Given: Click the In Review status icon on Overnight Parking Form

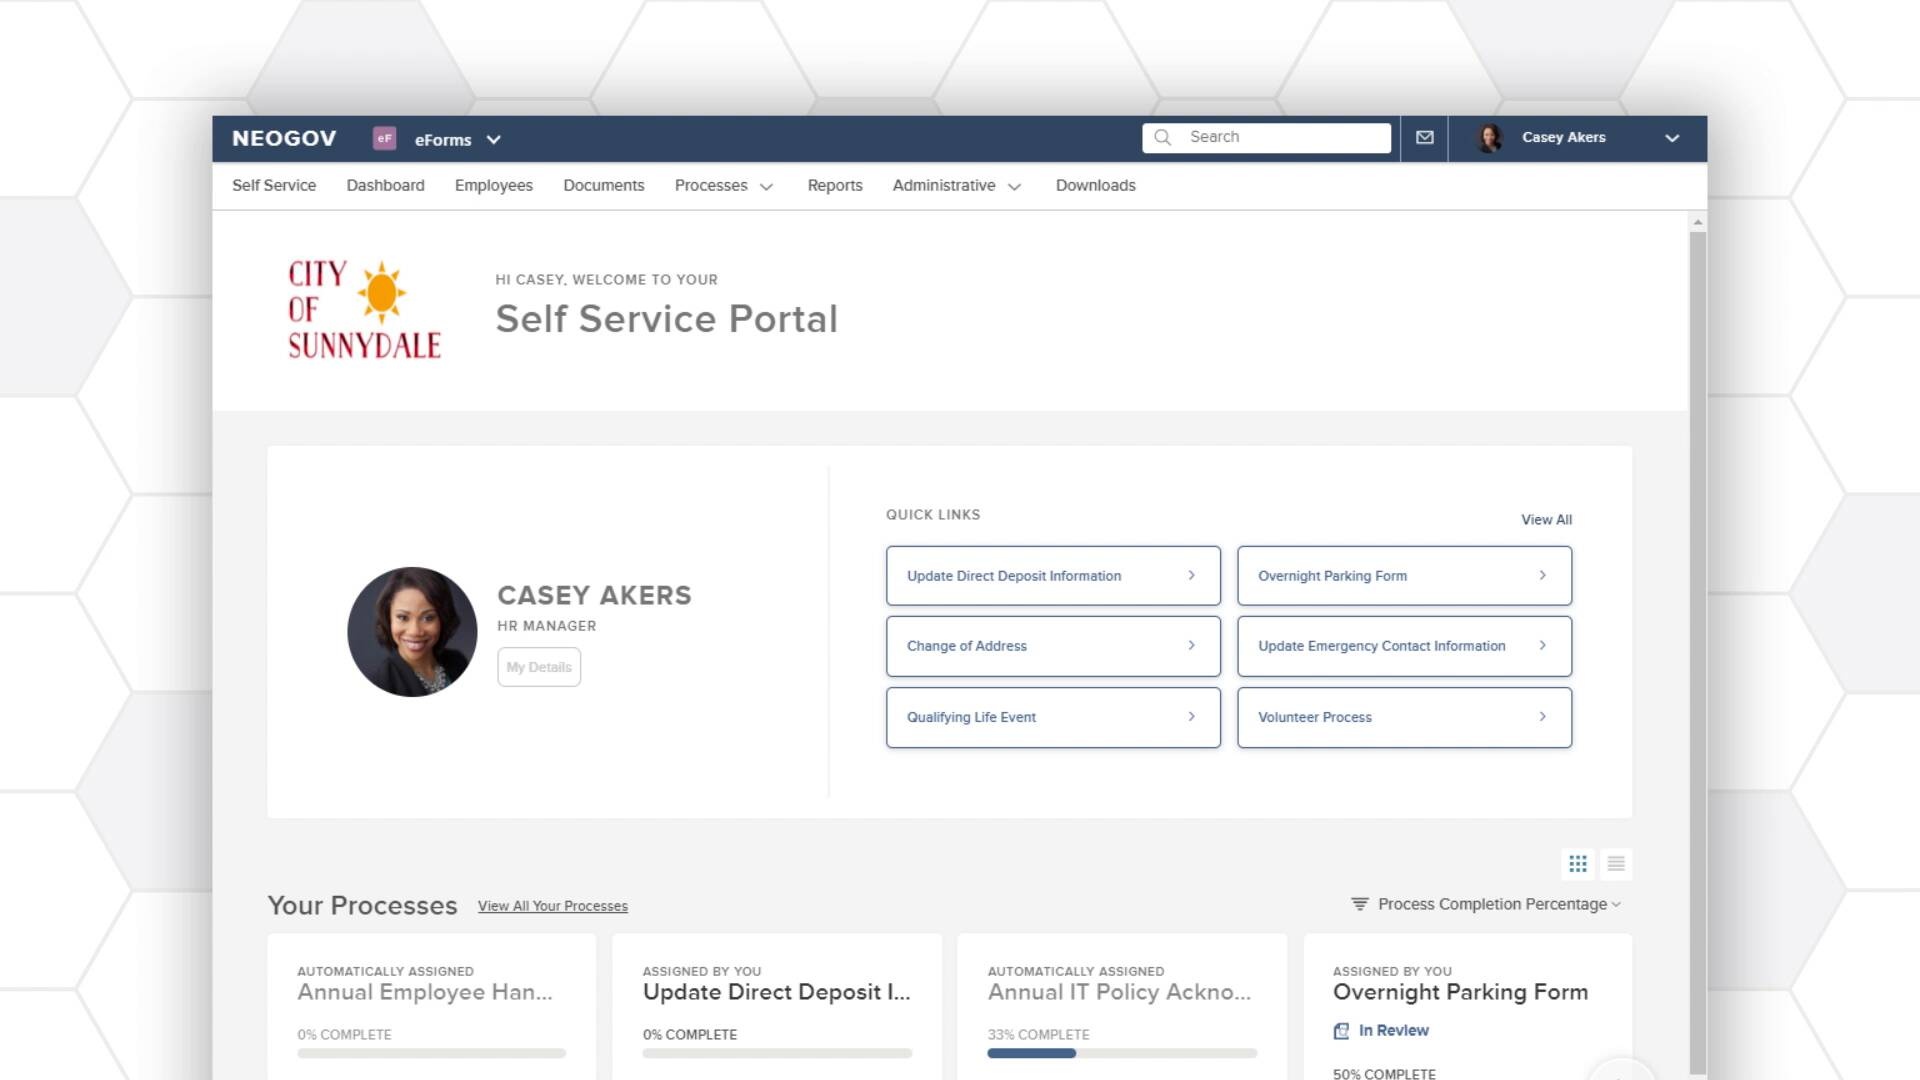Looking at the screenshot, I should click(1341, 1030).
